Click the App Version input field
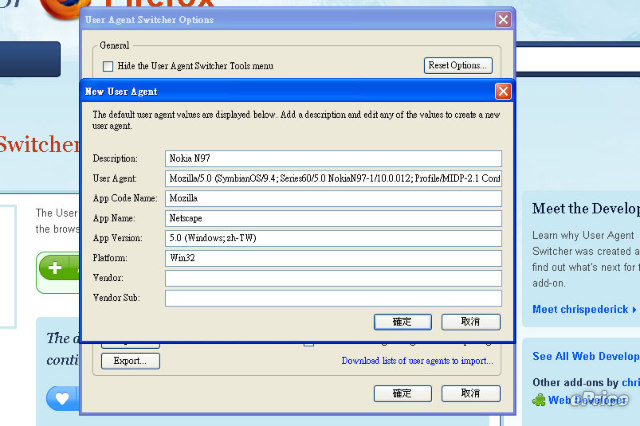Viewport: 640px width, 426px height. pos(333,238)
